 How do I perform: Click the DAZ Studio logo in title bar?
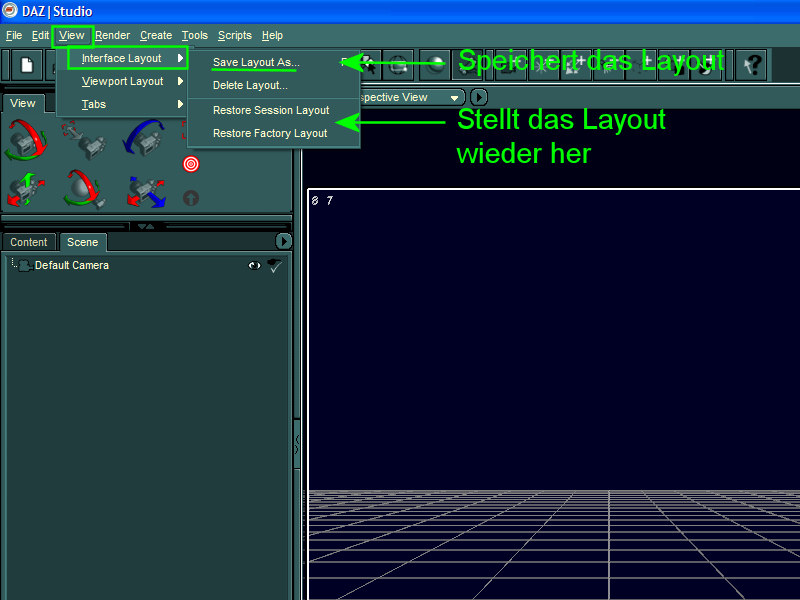point(10,10)
